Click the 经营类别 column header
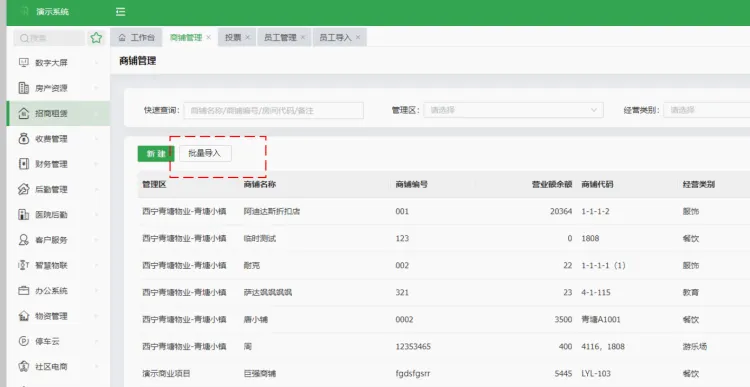 pos(699,184)
